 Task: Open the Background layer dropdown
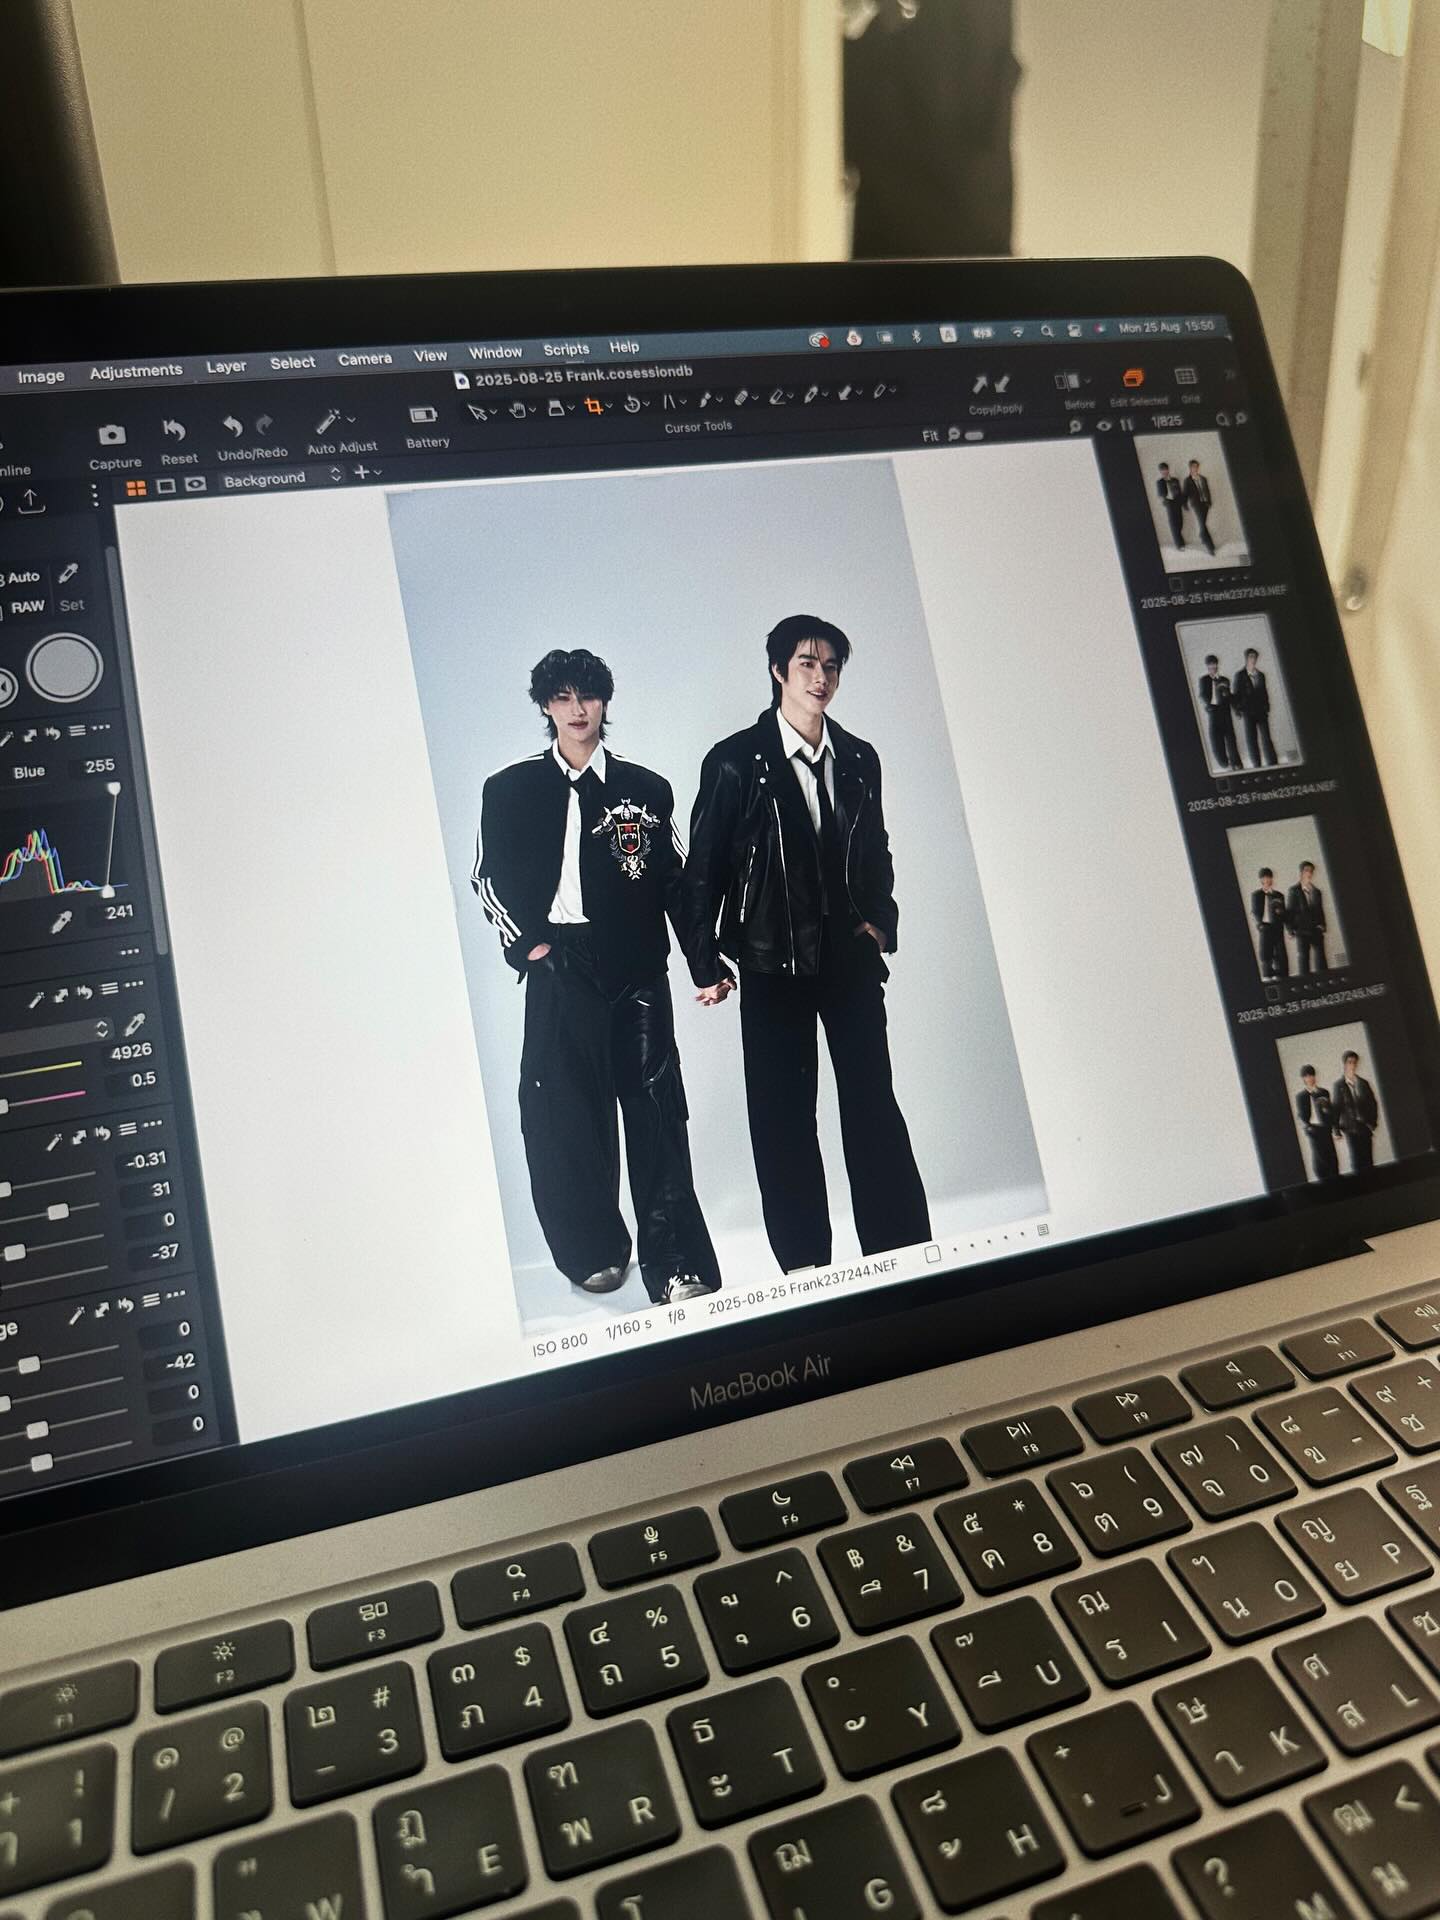(281, 479)
